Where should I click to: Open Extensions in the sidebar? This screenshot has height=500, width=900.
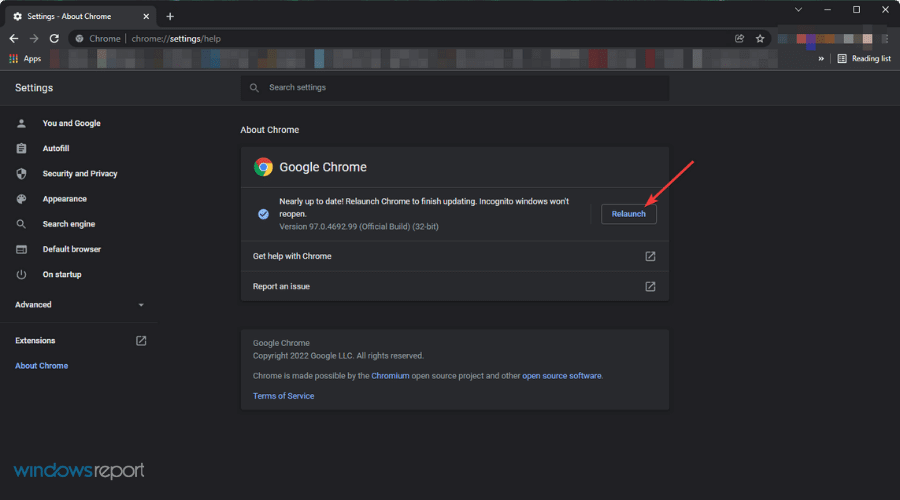pos(35,340)
